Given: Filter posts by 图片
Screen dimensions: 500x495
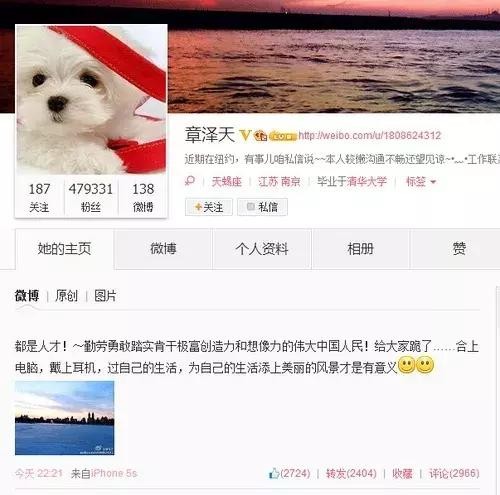Looking at the screenshot, I should click(105, 296).
